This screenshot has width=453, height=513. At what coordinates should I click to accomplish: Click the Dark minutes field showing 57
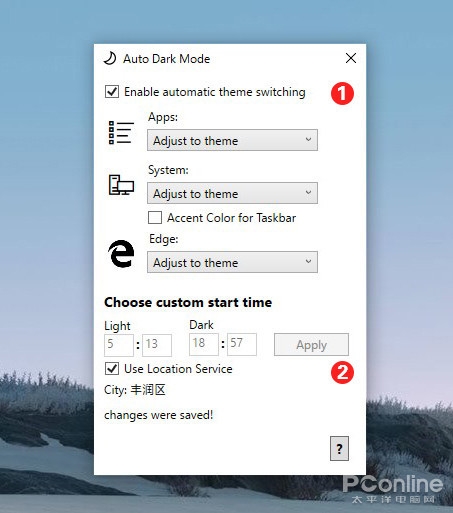coord(242,344)
